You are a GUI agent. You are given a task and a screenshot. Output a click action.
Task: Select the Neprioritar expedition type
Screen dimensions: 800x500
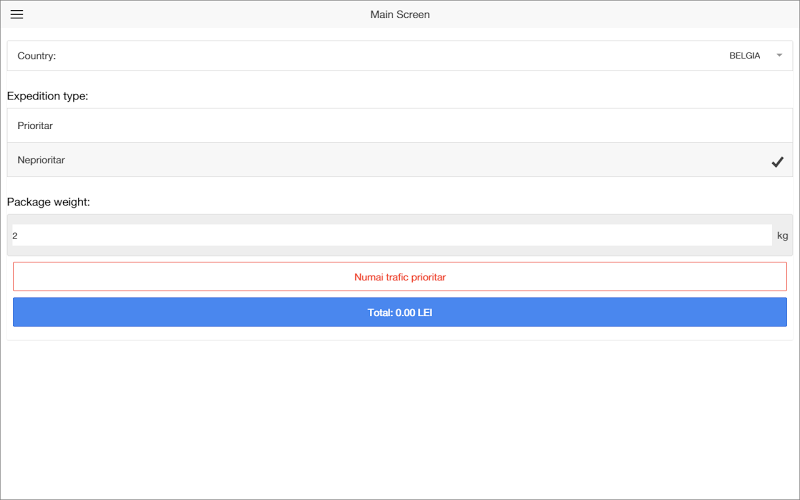tap(41, 160)
